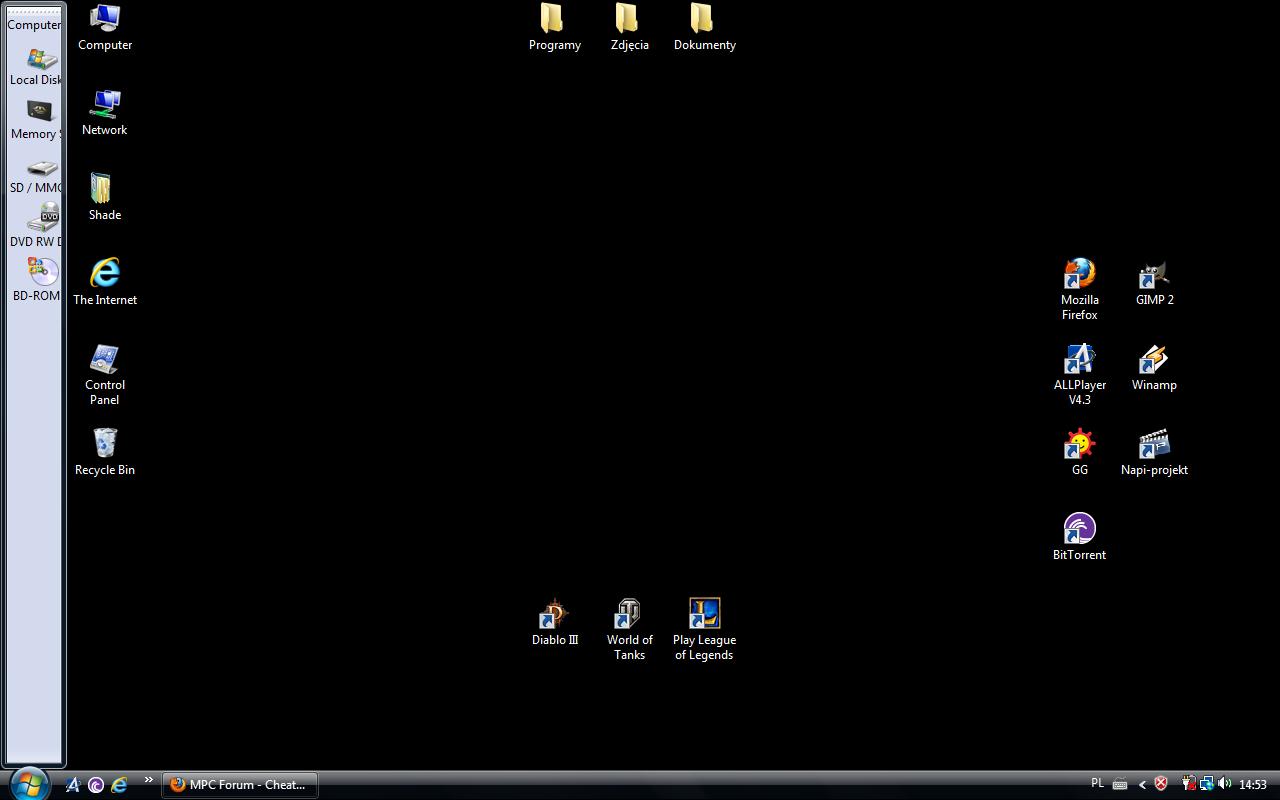Select the Shade folder icon

coord(105,198)
